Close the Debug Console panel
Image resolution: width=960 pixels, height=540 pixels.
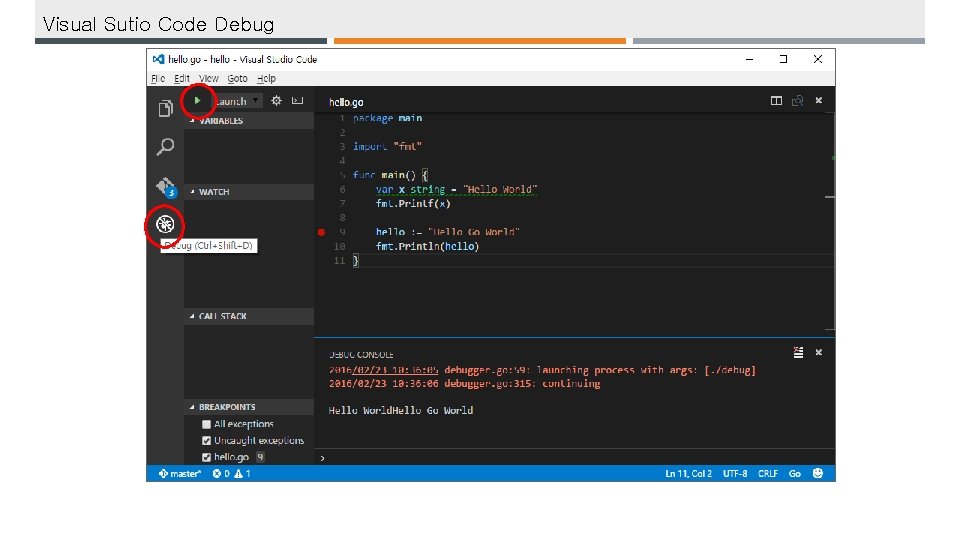819,353
